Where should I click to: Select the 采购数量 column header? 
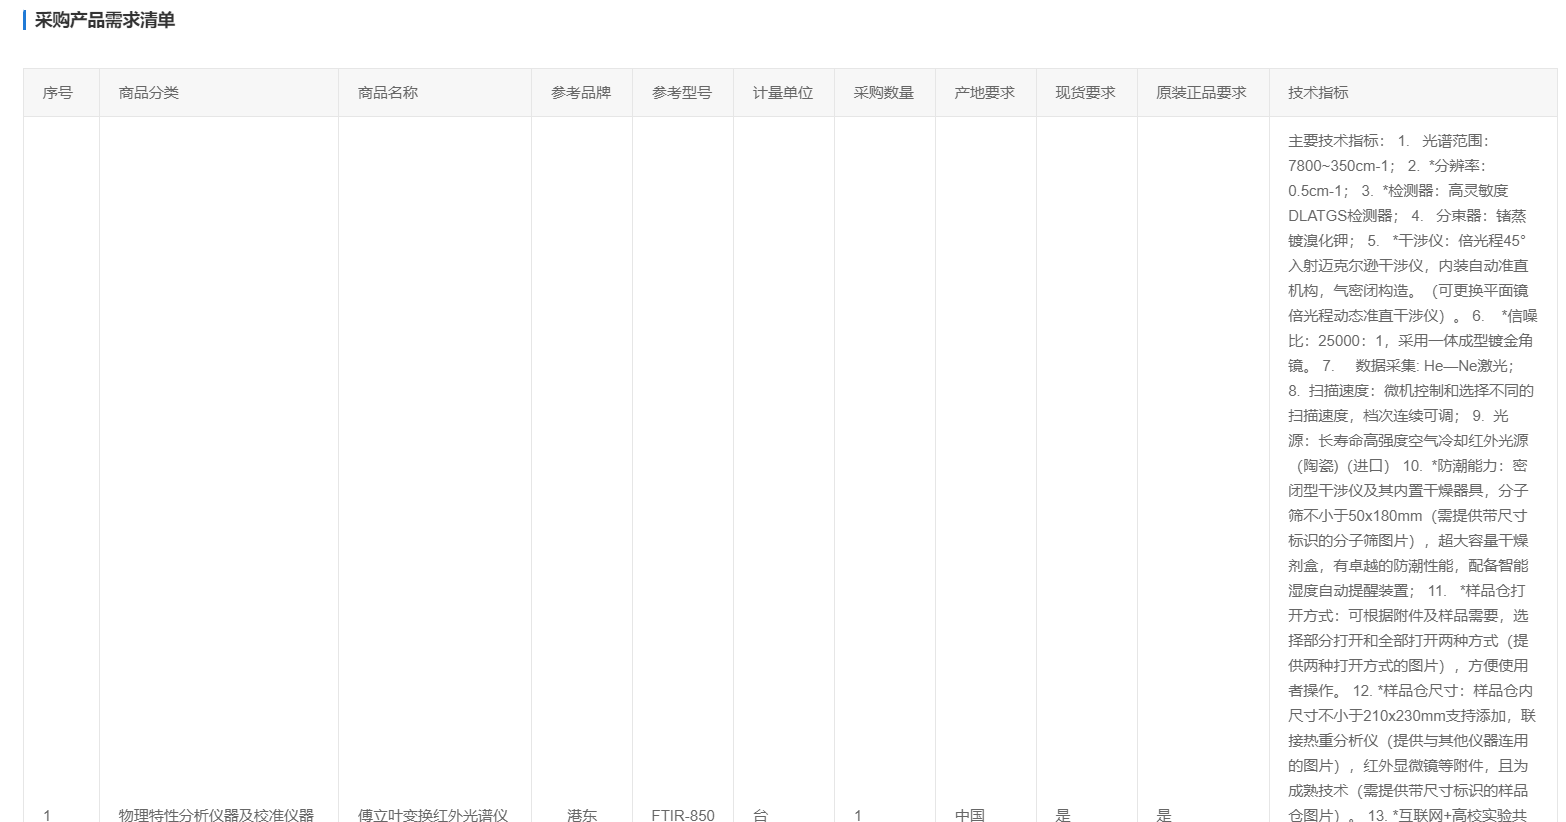(x=883, y=92)
